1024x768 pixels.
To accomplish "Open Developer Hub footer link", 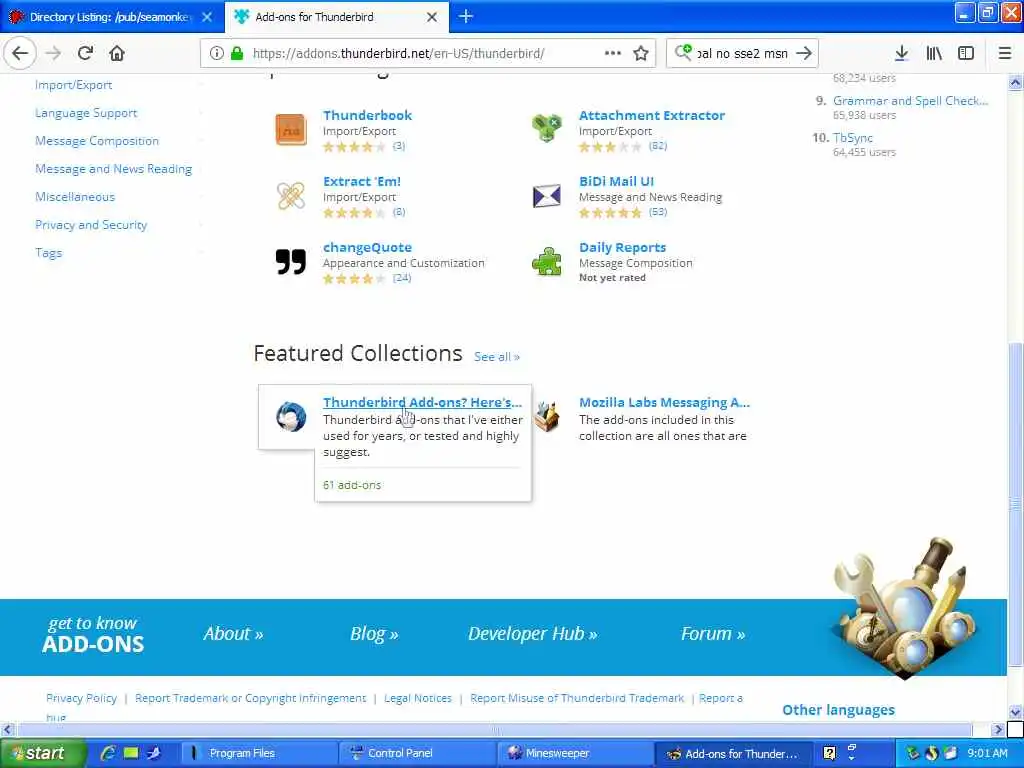I will tap(532, 633).
